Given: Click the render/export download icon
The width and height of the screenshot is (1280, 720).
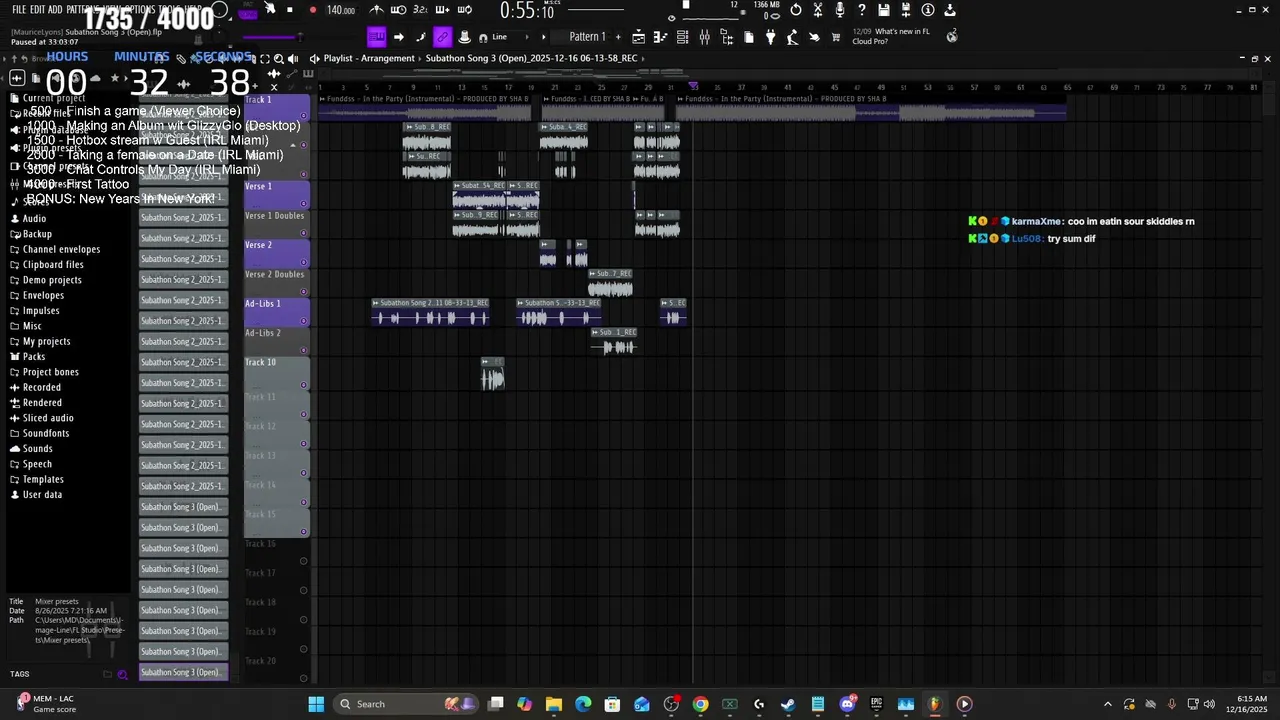Looking at the screenshot, I should [x=950, y=10].
